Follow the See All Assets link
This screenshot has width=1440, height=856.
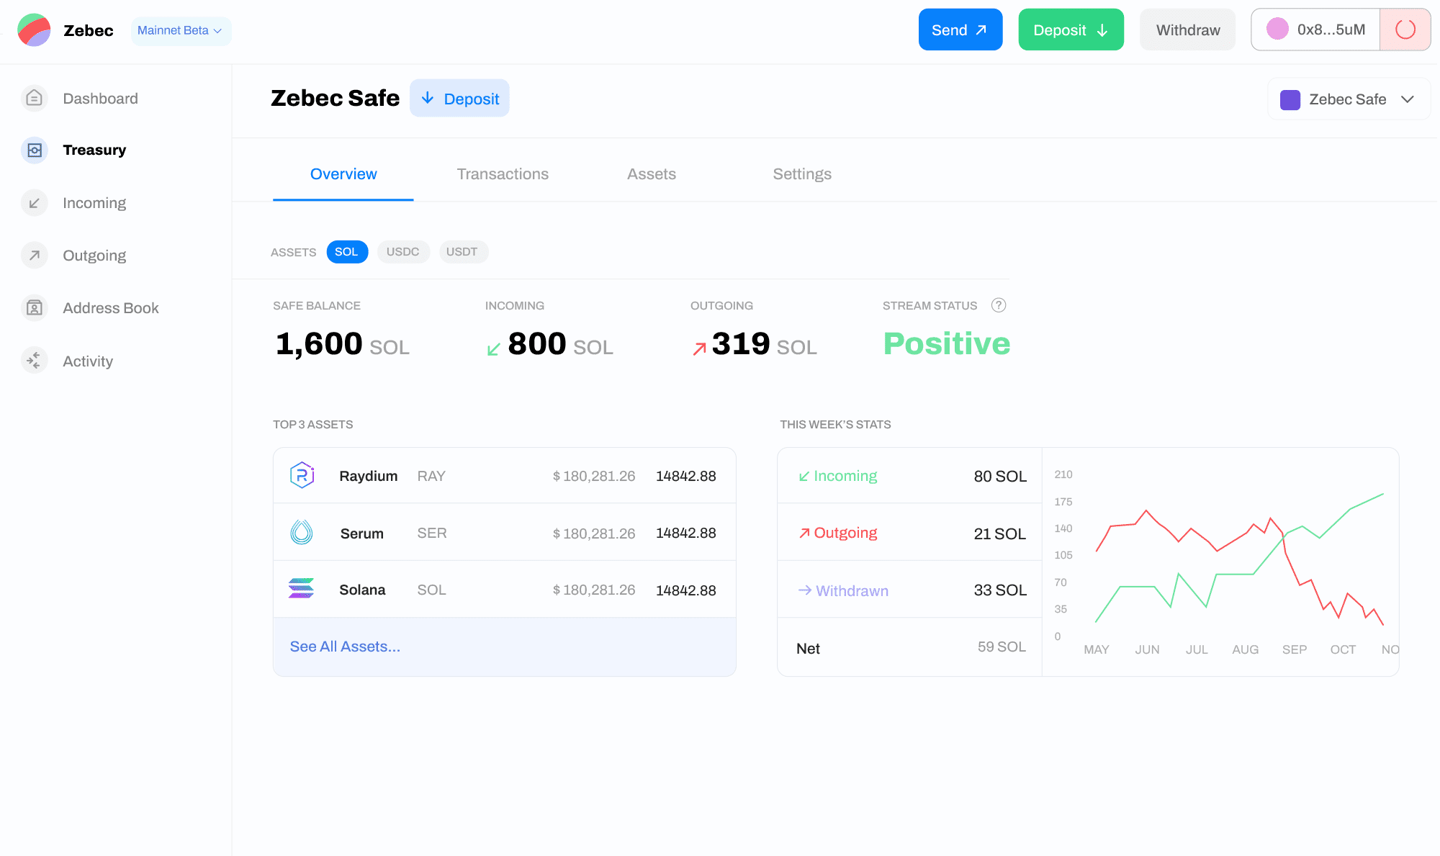click(x=345, y=647)
